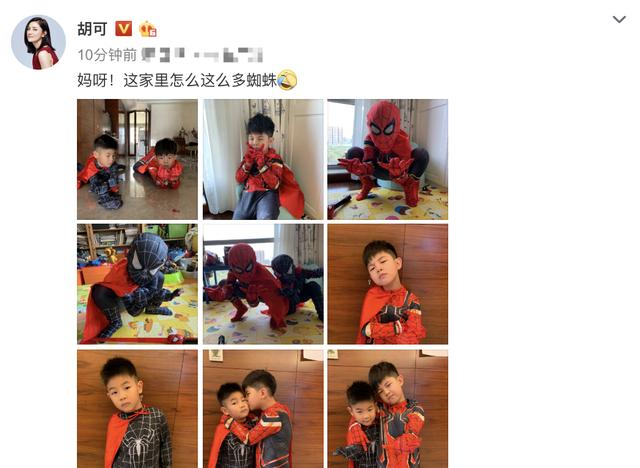Click the laughing-crying emoji in post text
The image size is (640, 468).
287,80
